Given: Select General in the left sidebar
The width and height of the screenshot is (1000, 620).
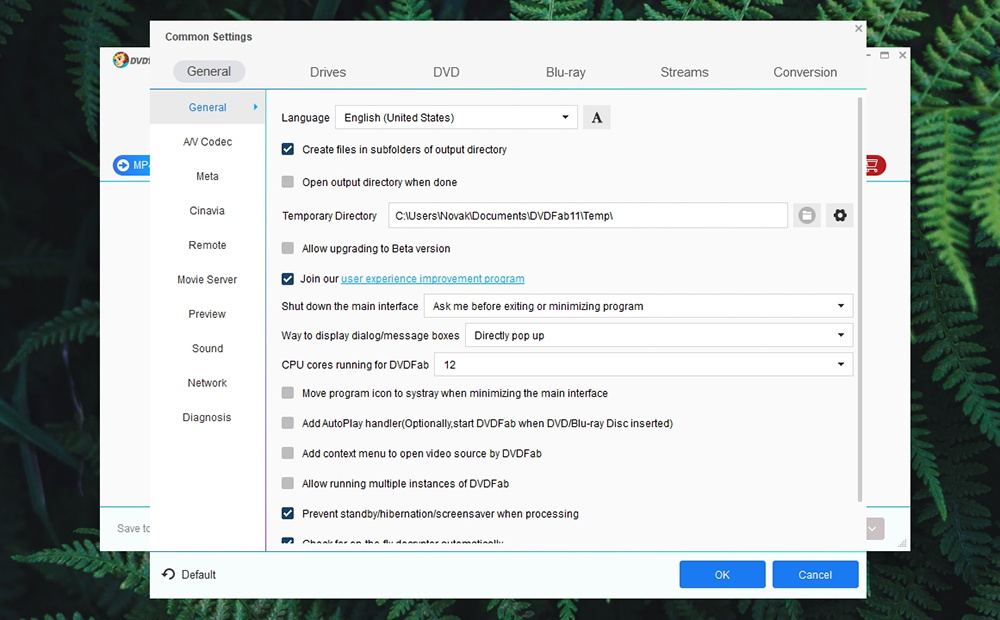Looking at the screenshot, I should (x=207, y=107).
